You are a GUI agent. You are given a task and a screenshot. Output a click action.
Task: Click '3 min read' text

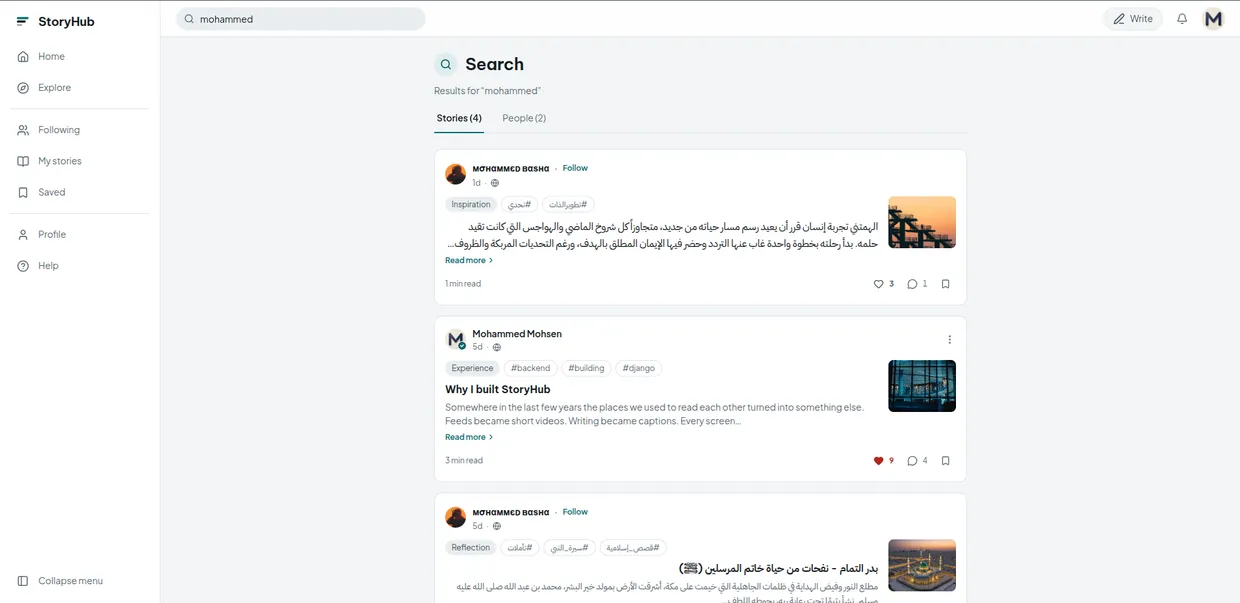[x=464, y=461]
